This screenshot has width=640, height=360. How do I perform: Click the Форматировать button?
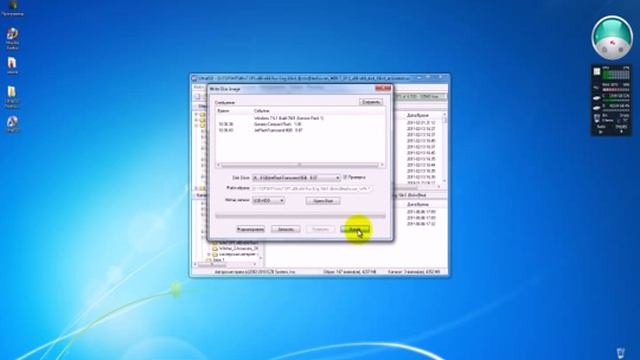[250, 229]
